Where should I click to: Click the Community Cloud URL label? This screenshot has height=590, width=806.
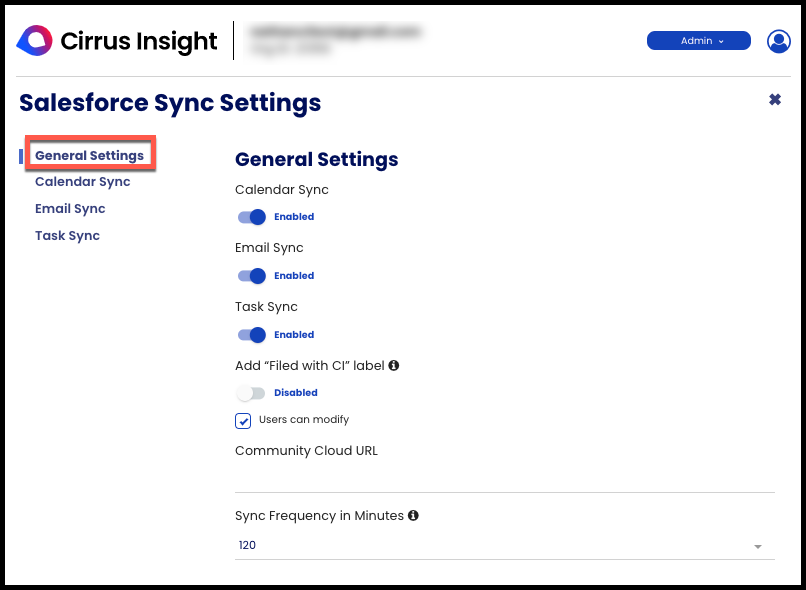[306, 451]
